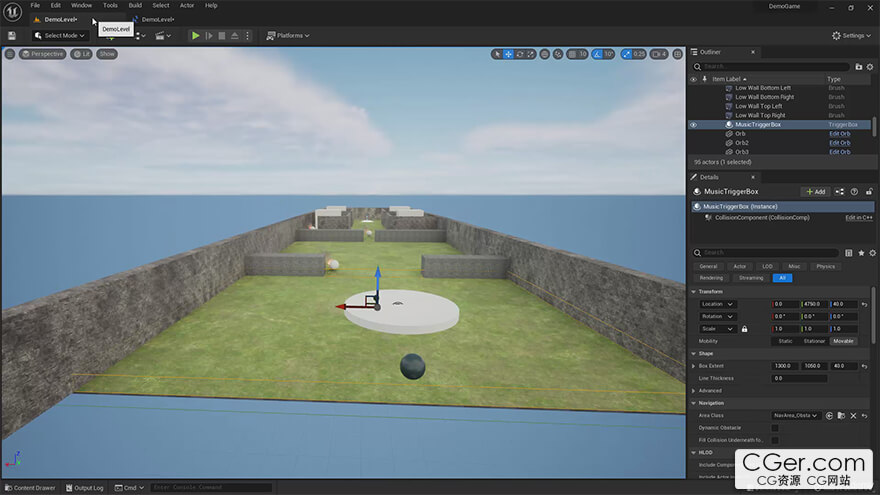The width and height of the screenshot is (880, 495).
Task: Switch to the Physics filter tab
Action: [x=825, y=267]
